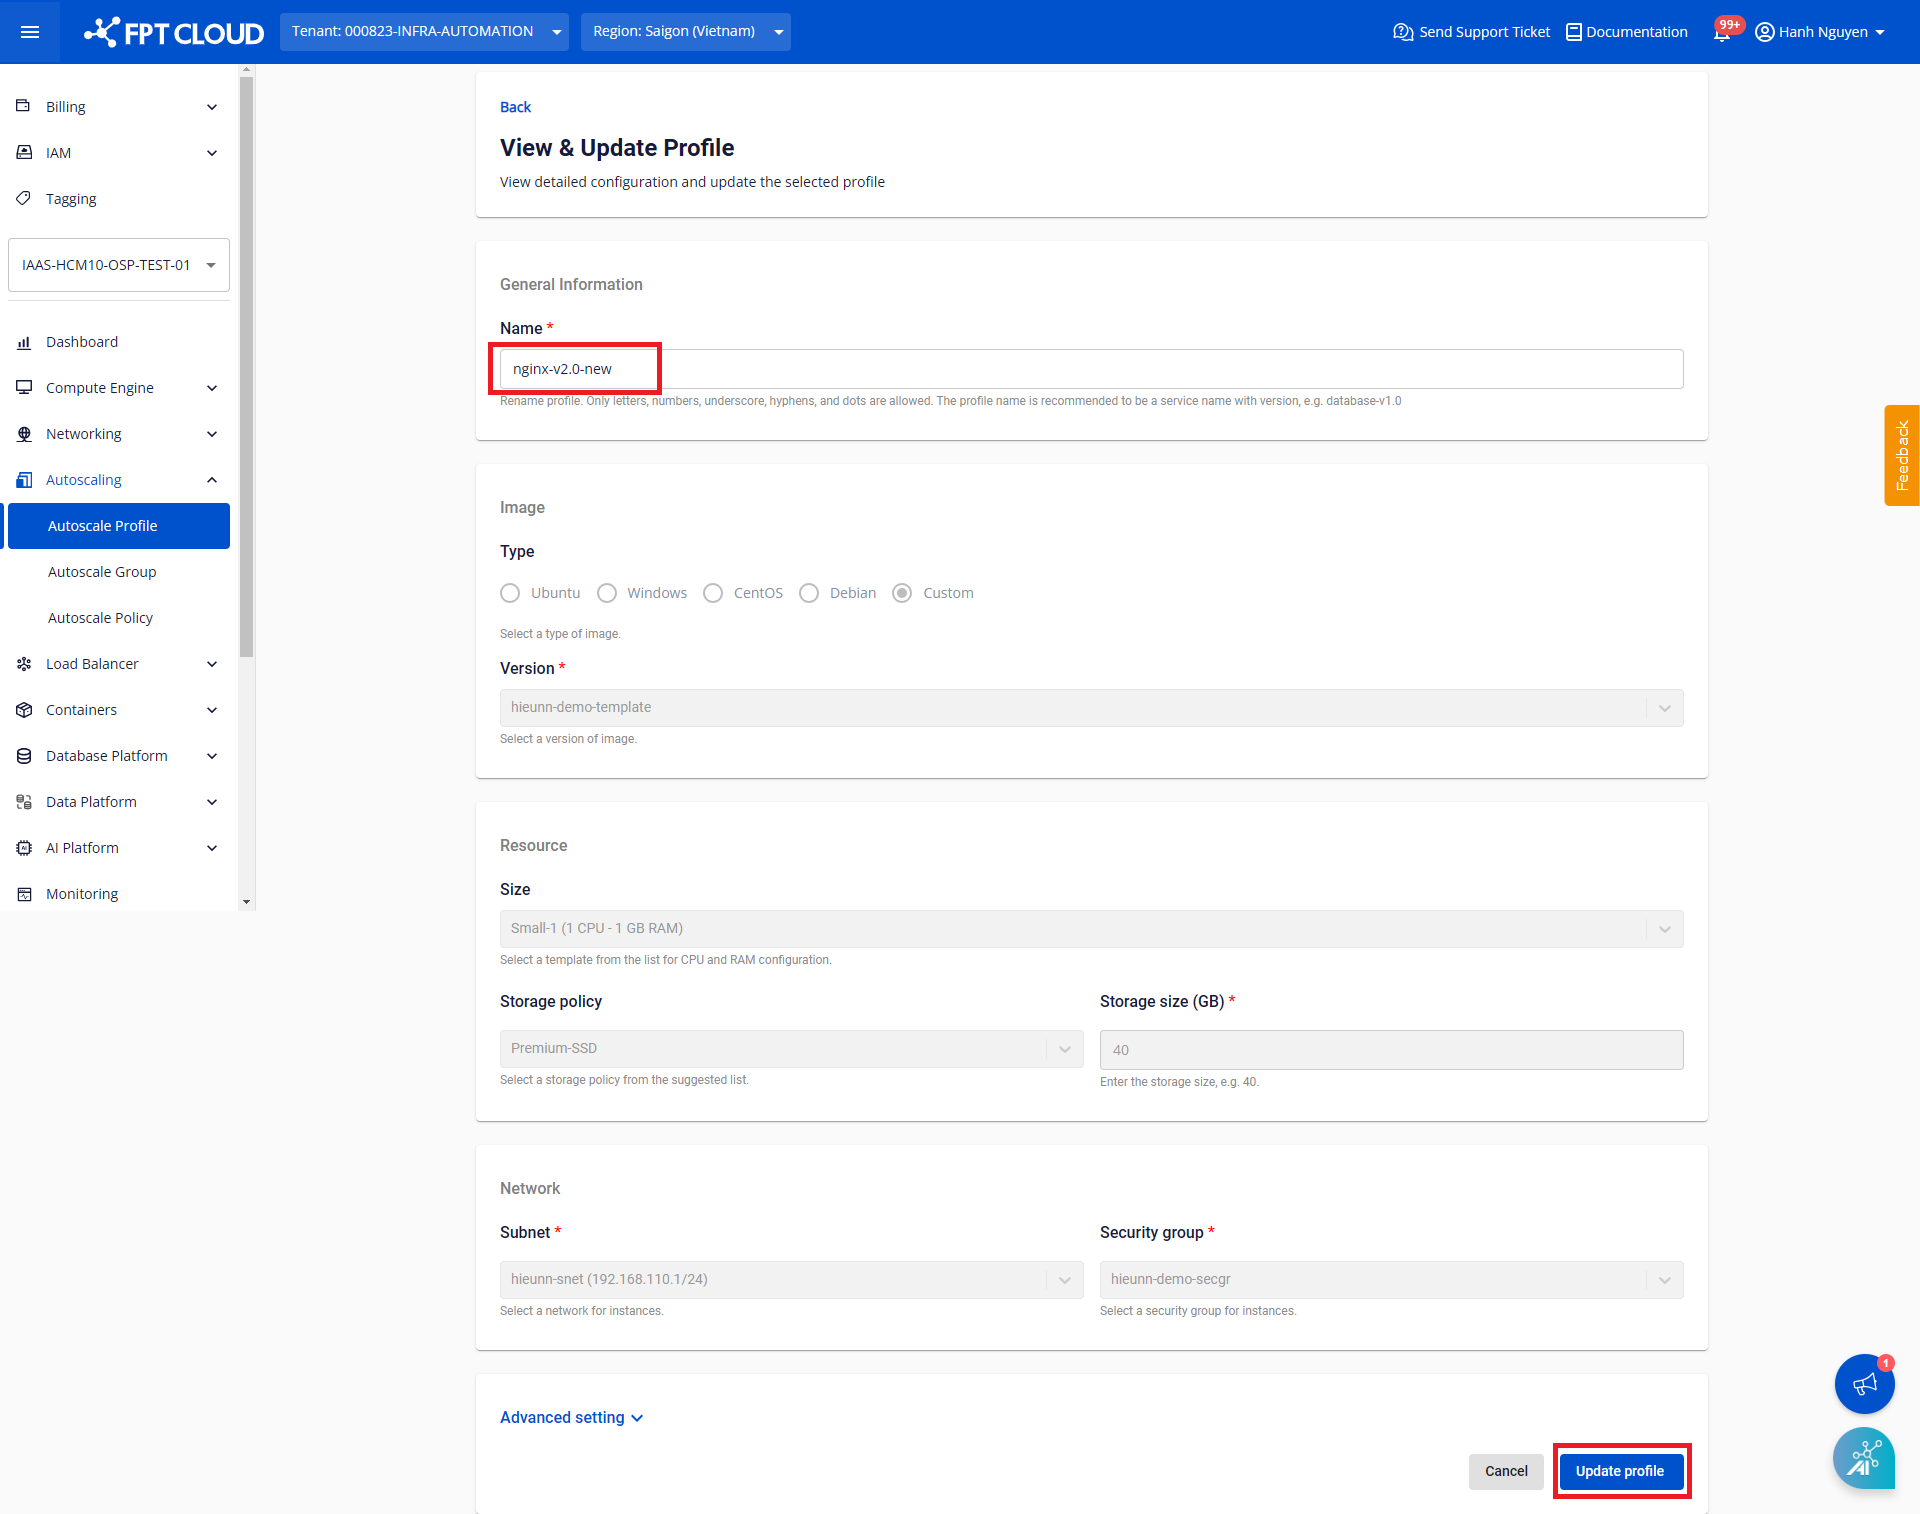
Task: Click the Back link
Action: [515, 107]
